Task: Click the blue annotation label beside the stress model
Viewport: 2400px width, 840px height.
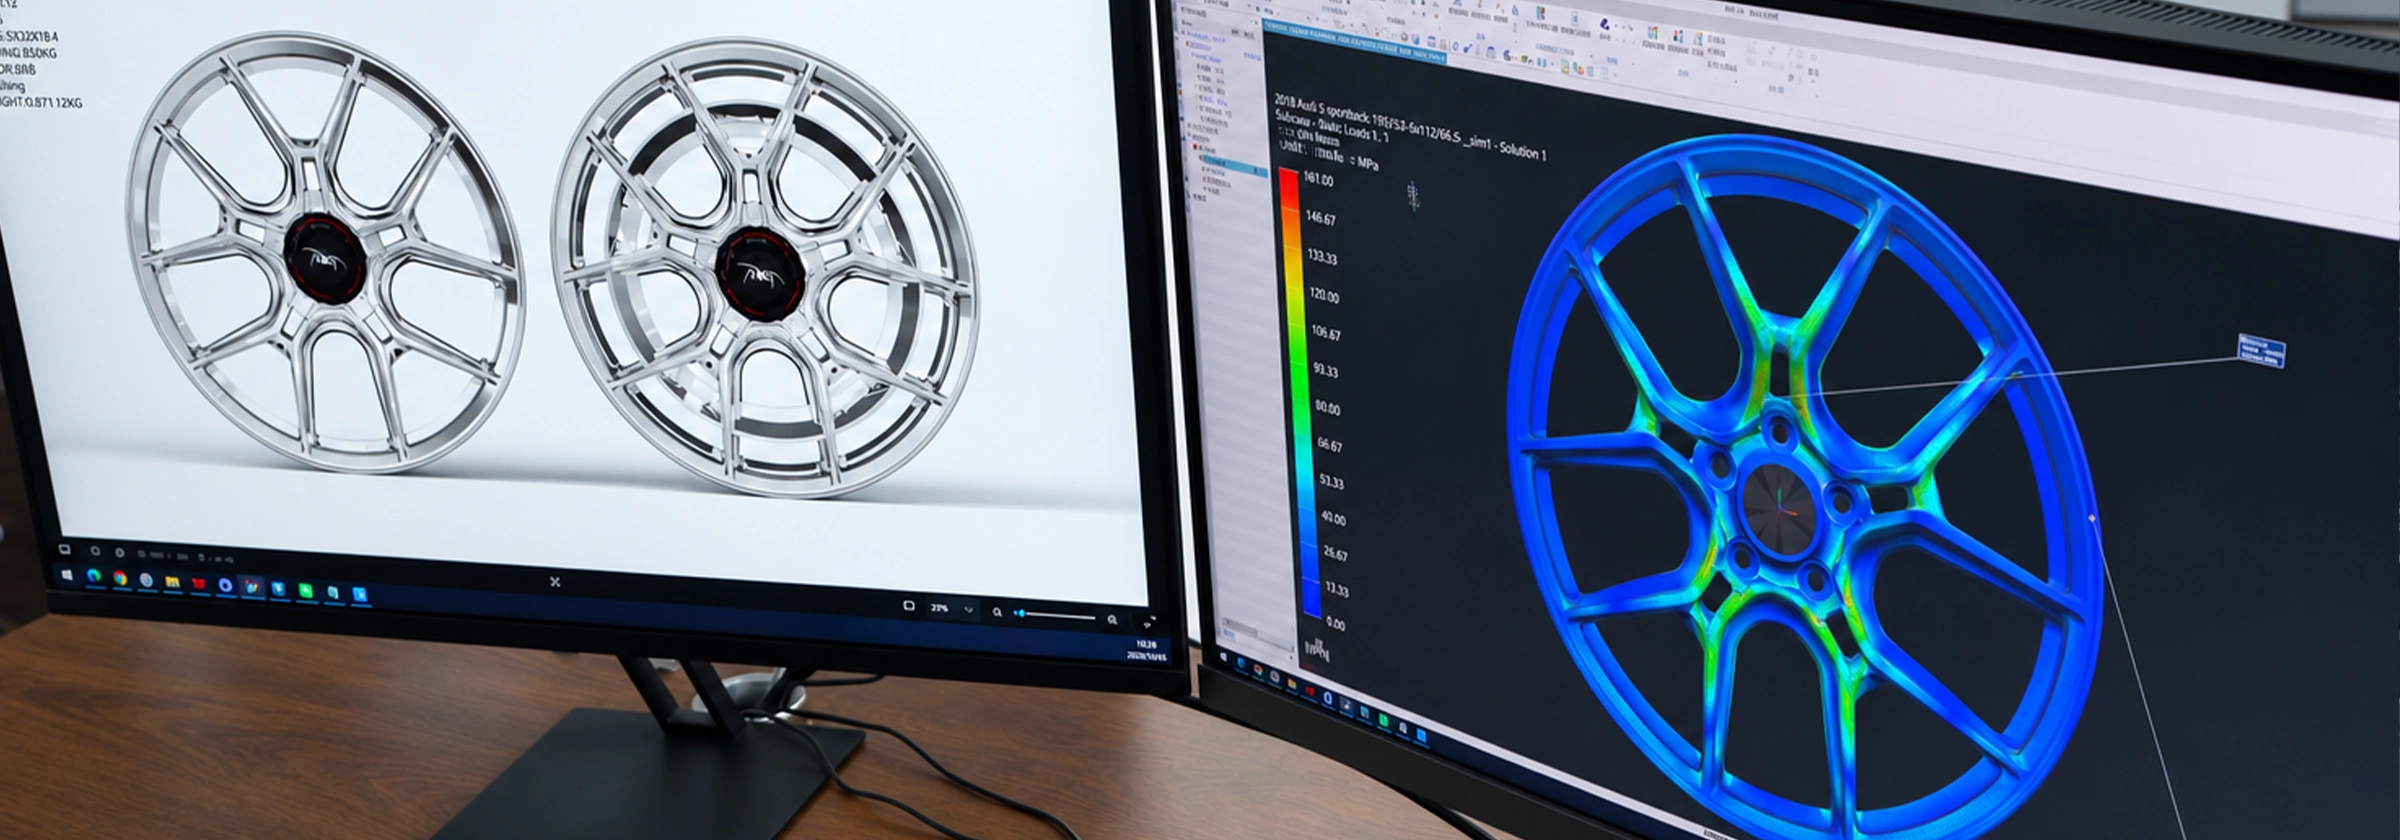Action: coord(2261,351)
